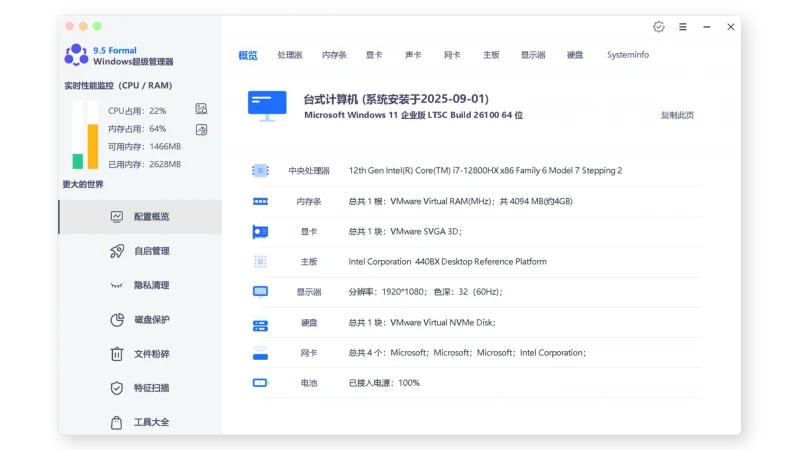
Task: Click the 9.5 Formal version text
Action: coord(115,50)
